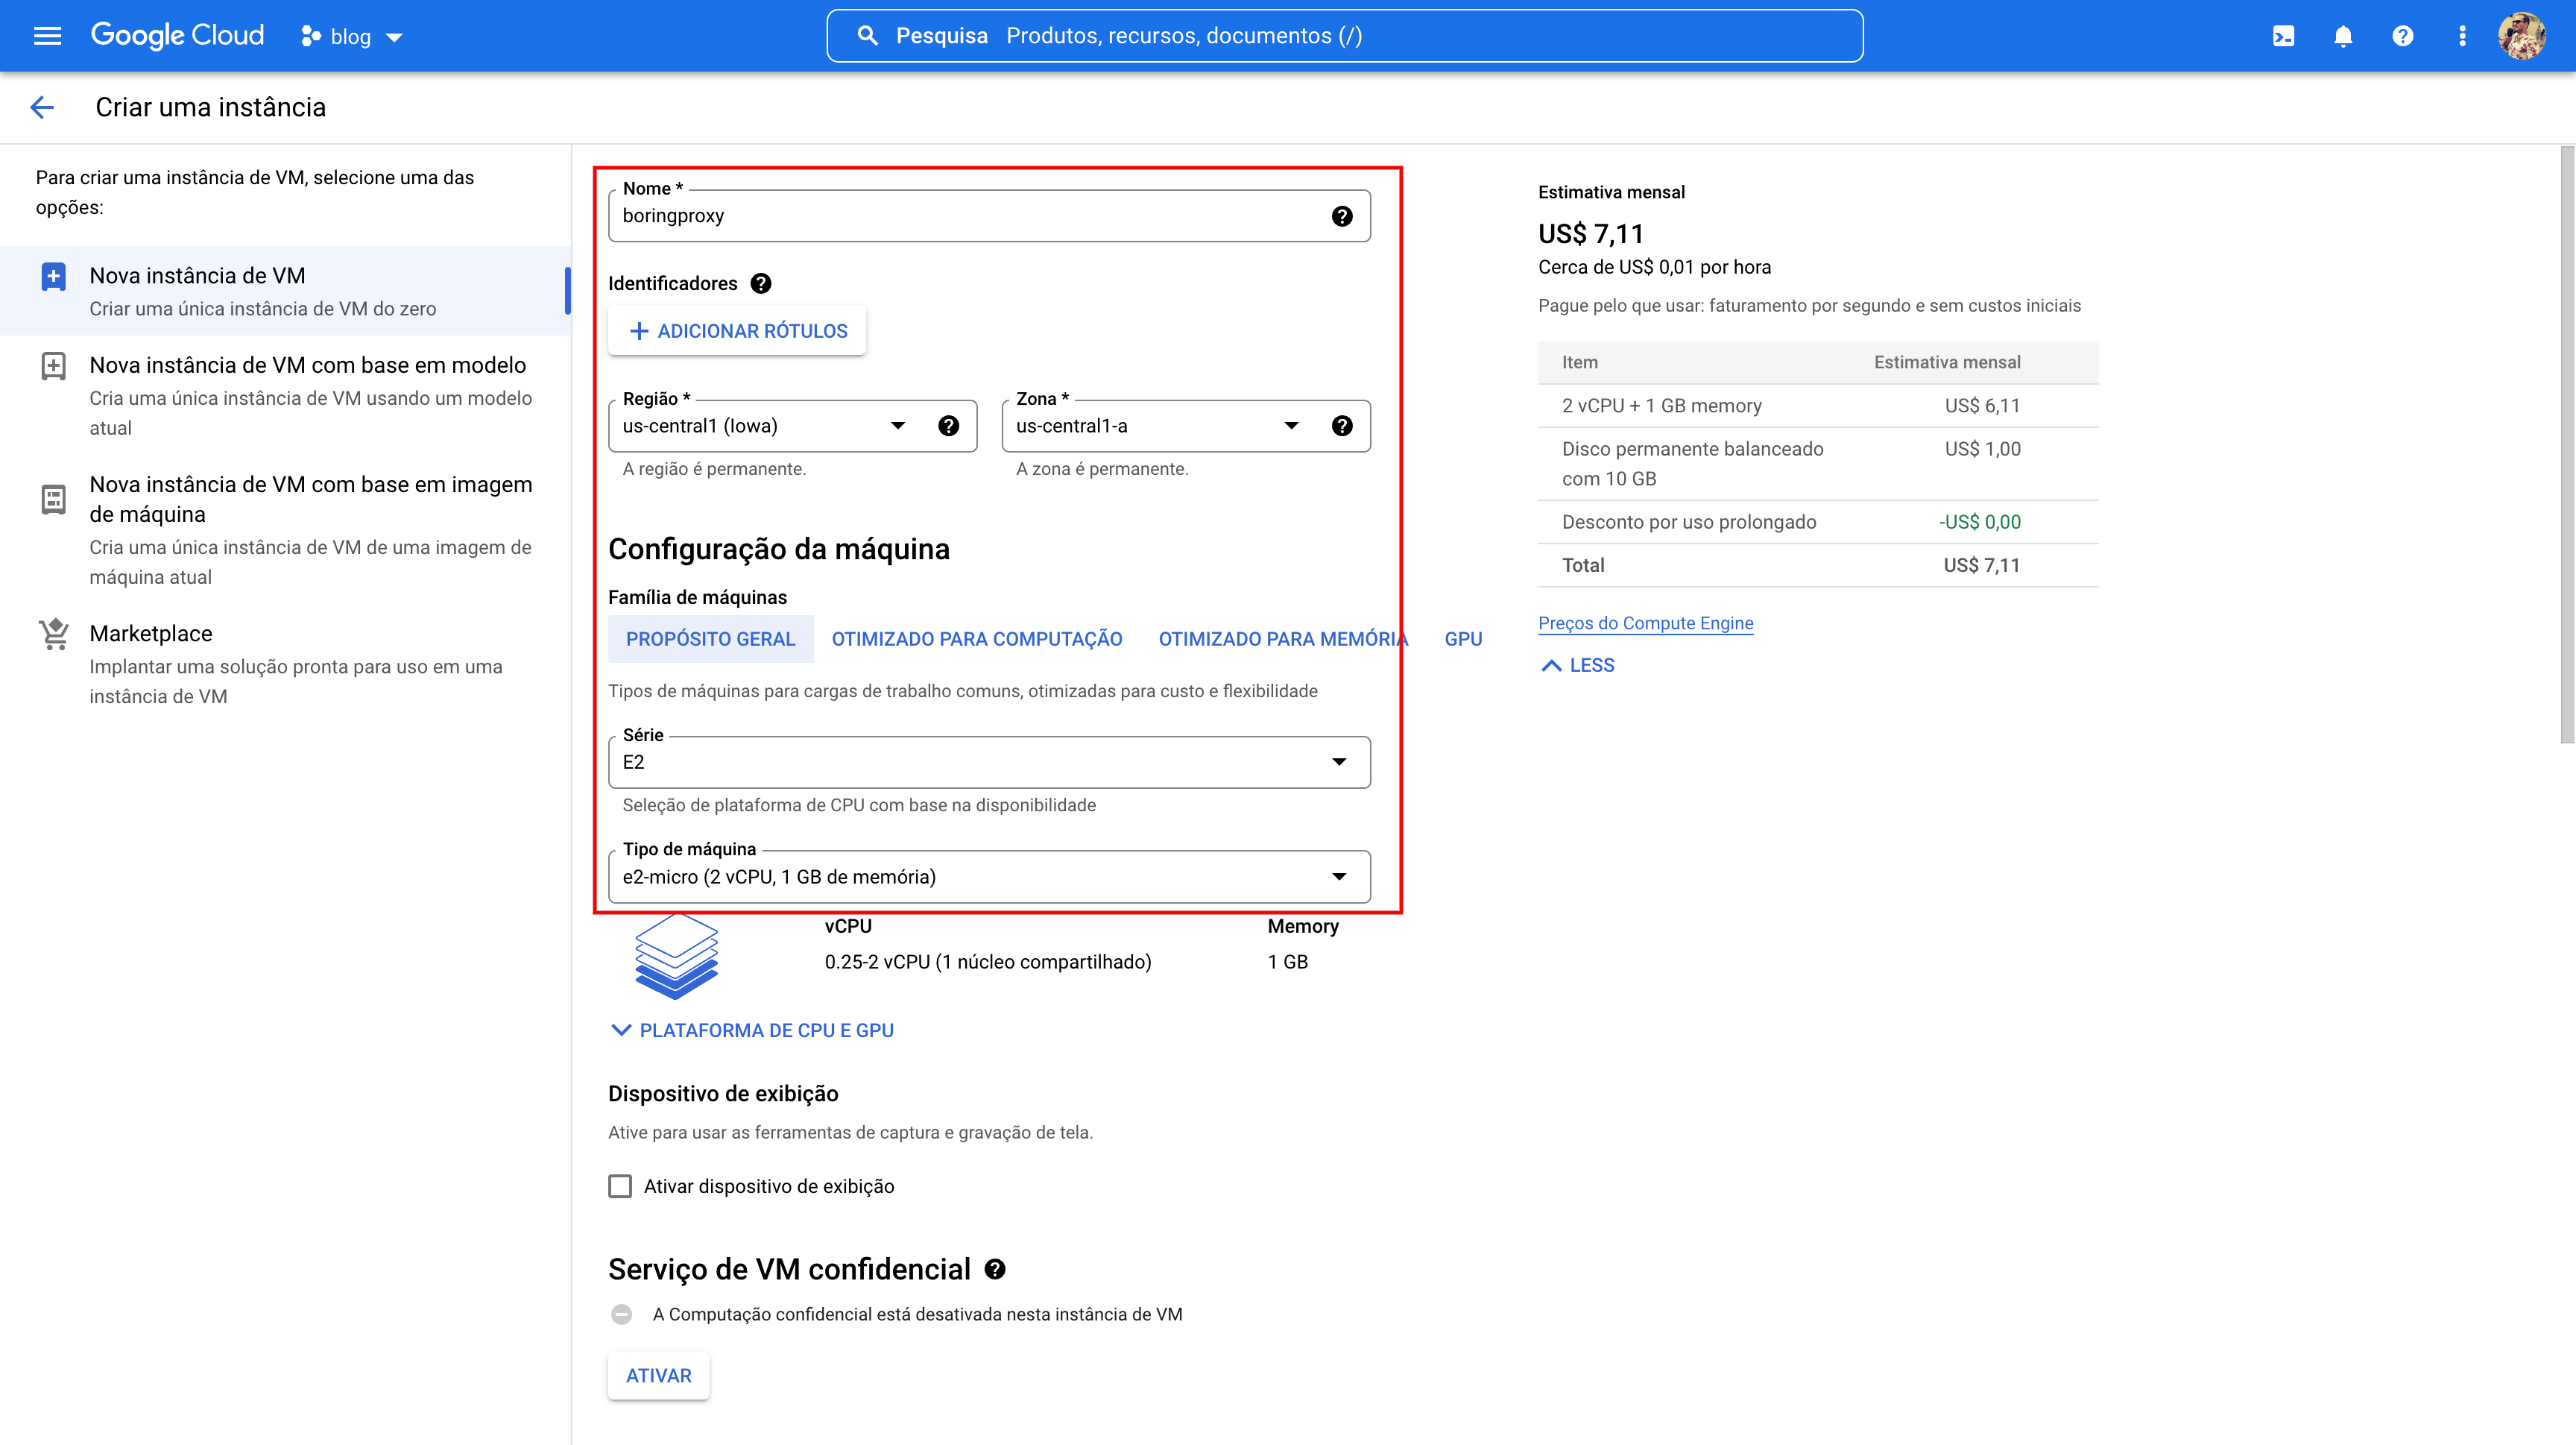This screenshot has height=1445, width=2576.
Task: Open Preços do Compute Engine link
Action: pyautogui.click(x=1645, y=623)
